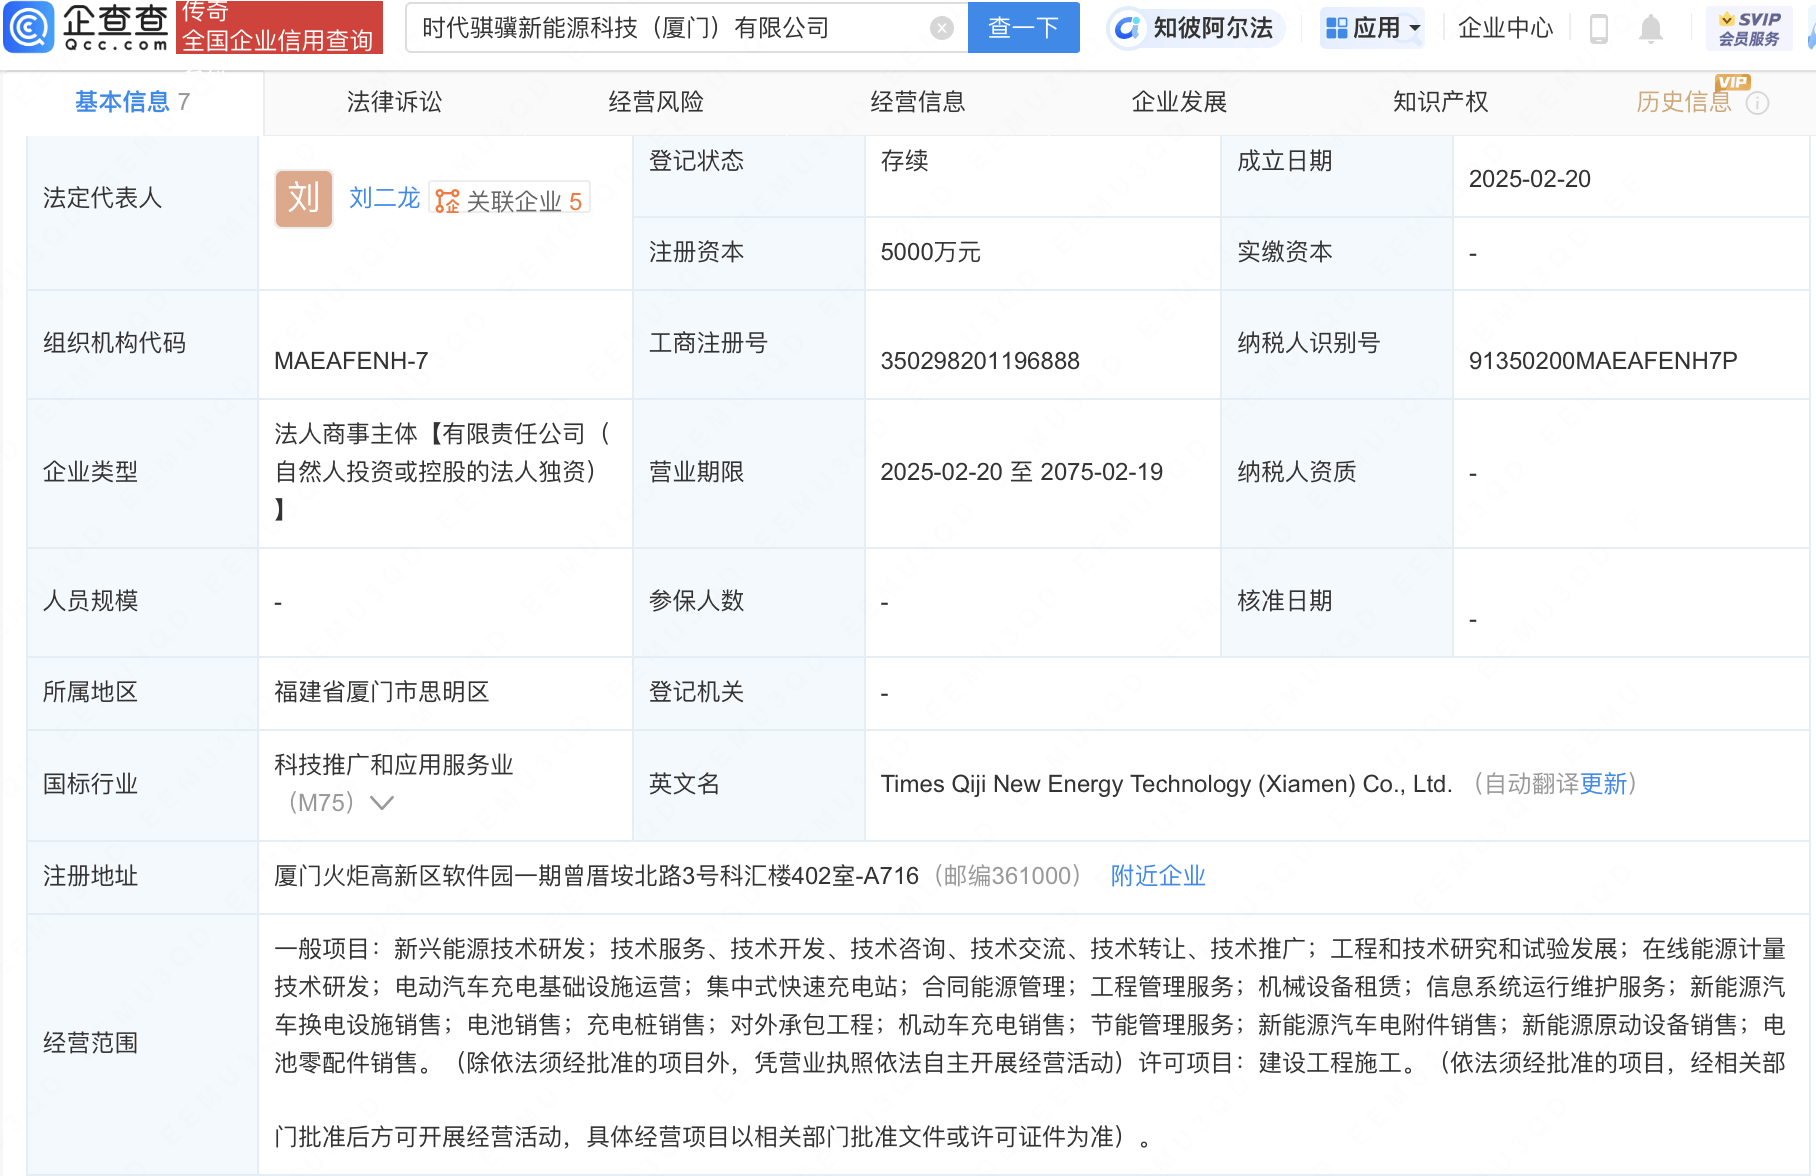Click the 登记状态 value 存续
This screenshot has width=1816, height=1176.
pyautogui.click(x=904, y=161)
